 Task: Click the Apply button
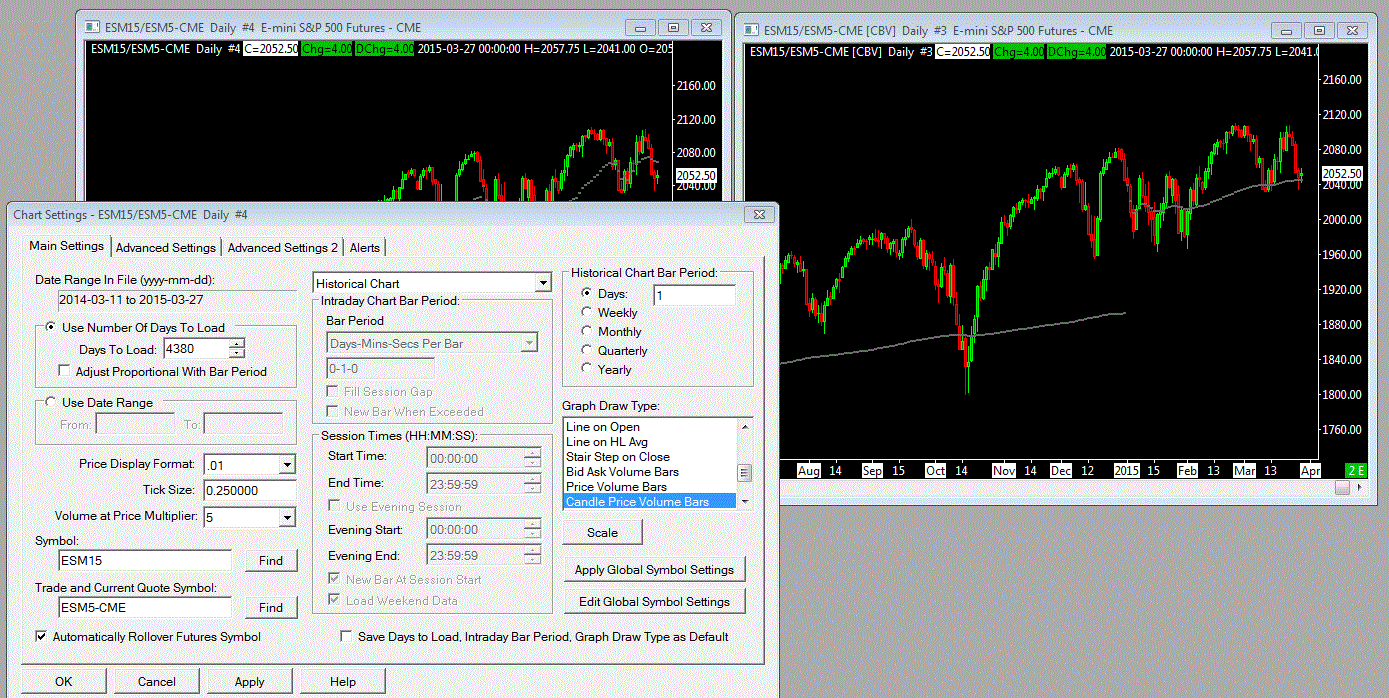(249, 682)
